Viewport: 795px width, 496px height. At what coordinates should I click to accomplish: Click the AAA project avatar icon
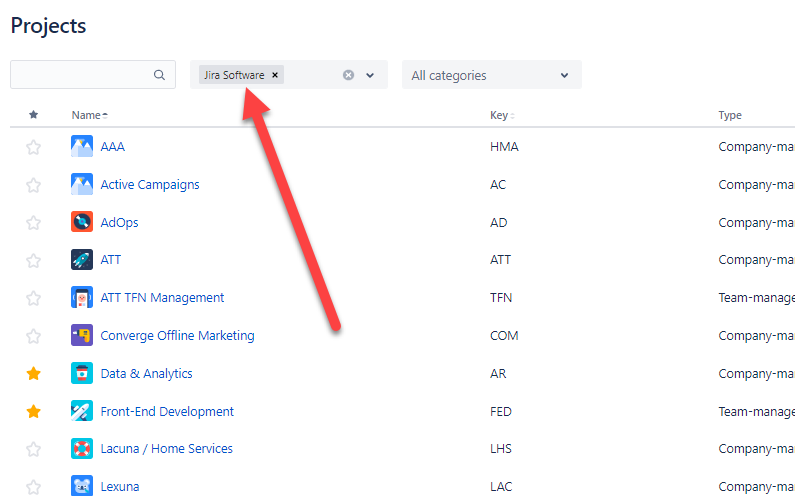[82, 146]
